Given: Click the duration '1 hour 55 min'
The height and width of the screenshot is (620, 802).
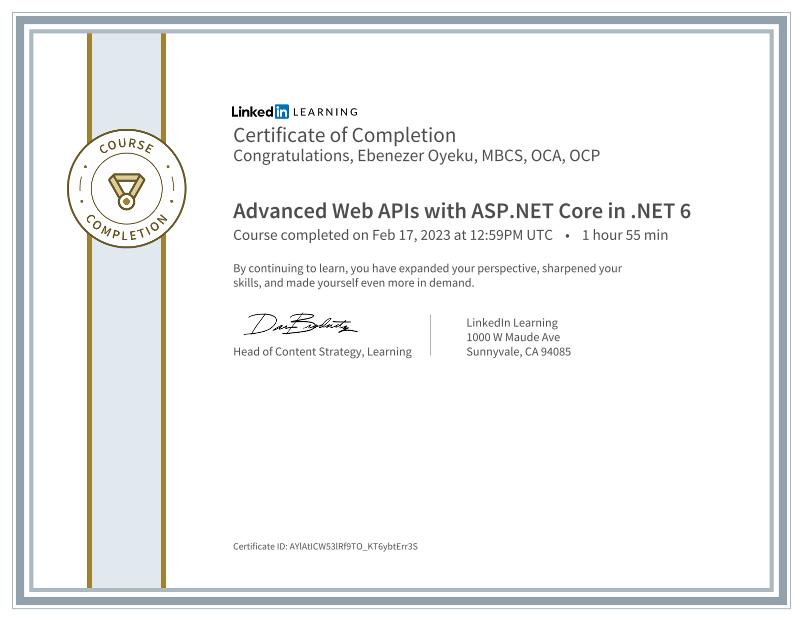Looking at the screenshot, I should 625,235.
